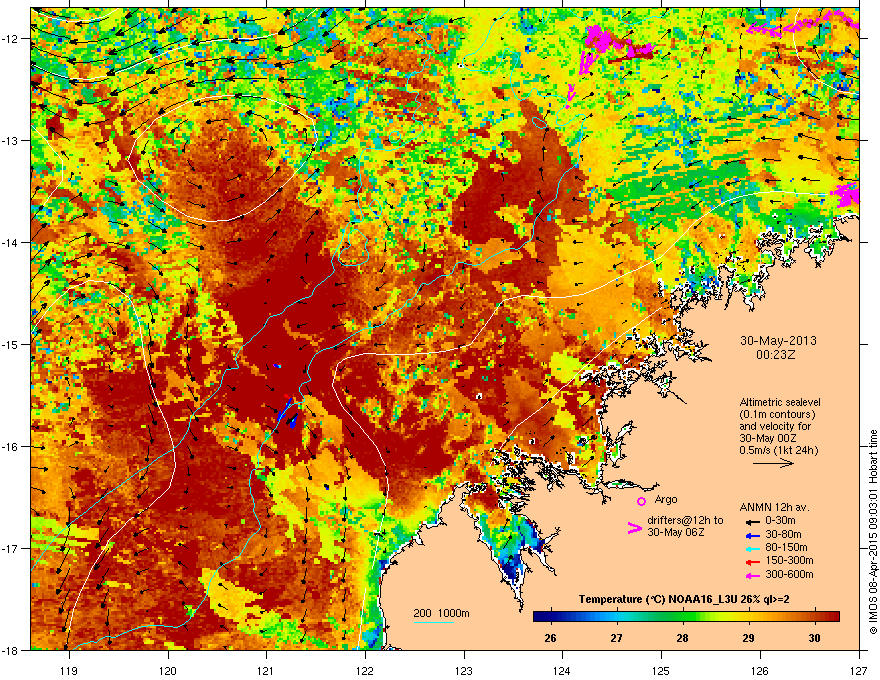Click the blue ANMN mooring arrows near 121°E
The image size is (880, 680).
287,415
